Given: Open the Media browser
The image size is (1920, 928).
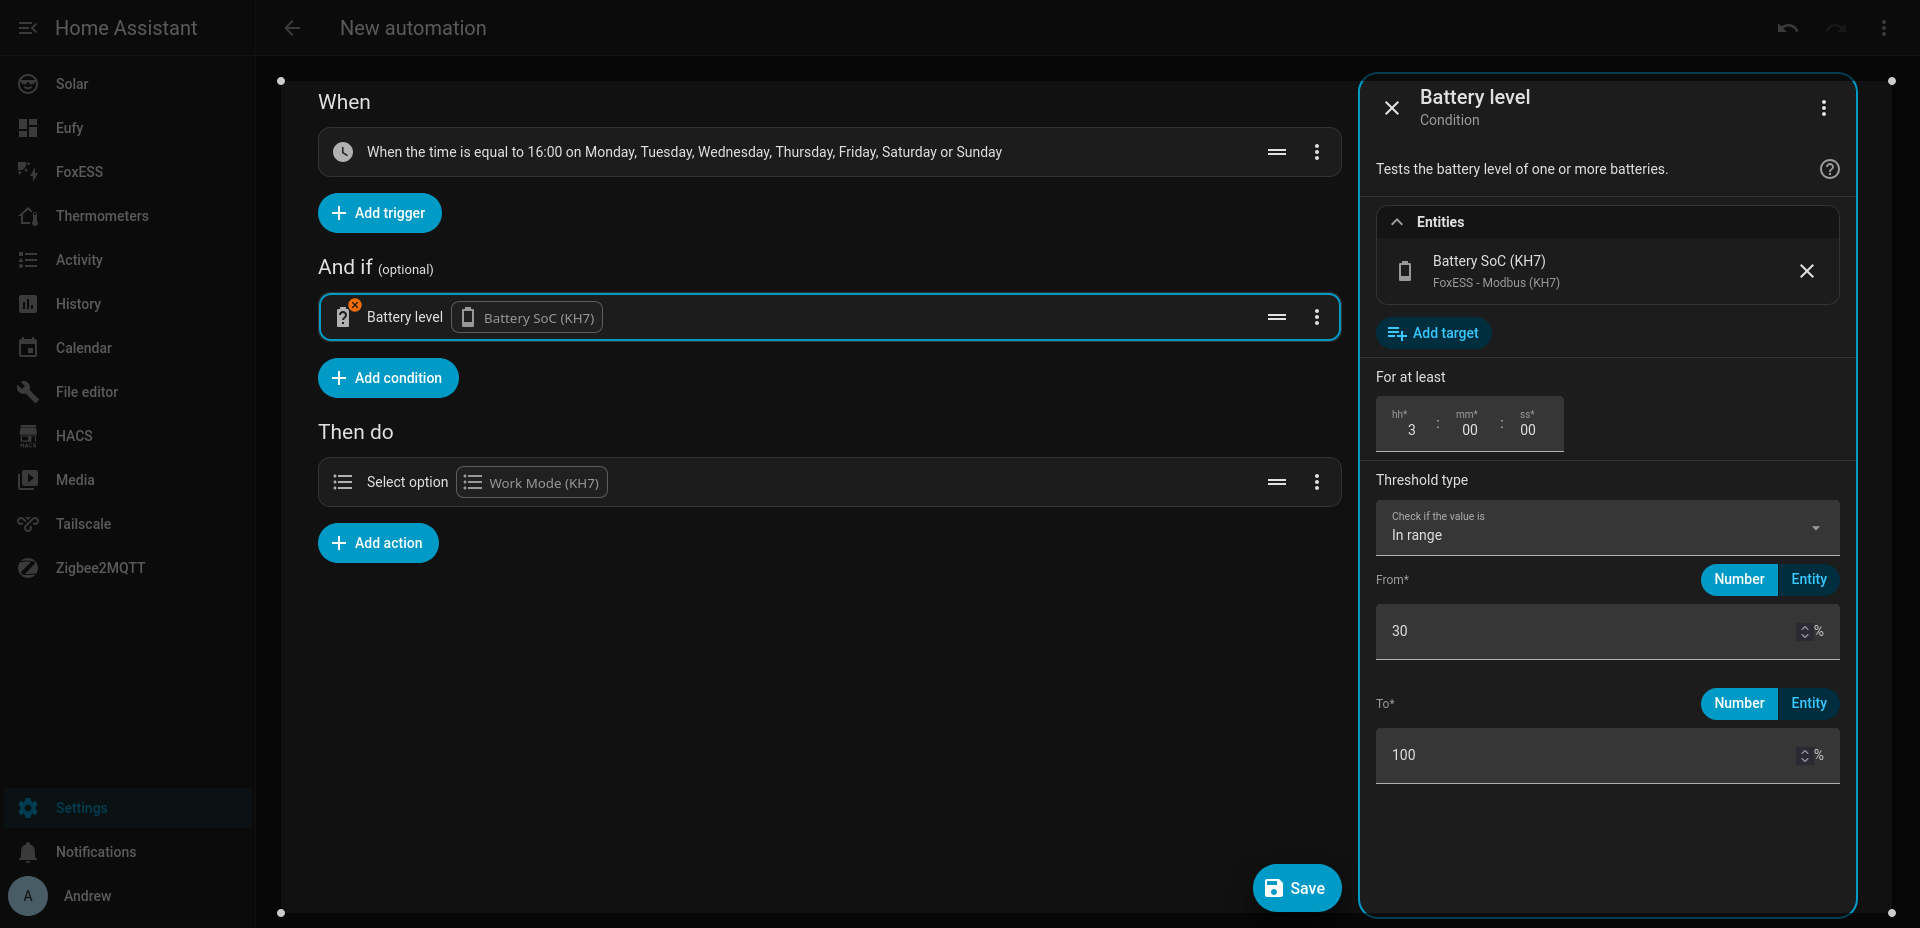Looking at the screenshot, I should point(128,480).
